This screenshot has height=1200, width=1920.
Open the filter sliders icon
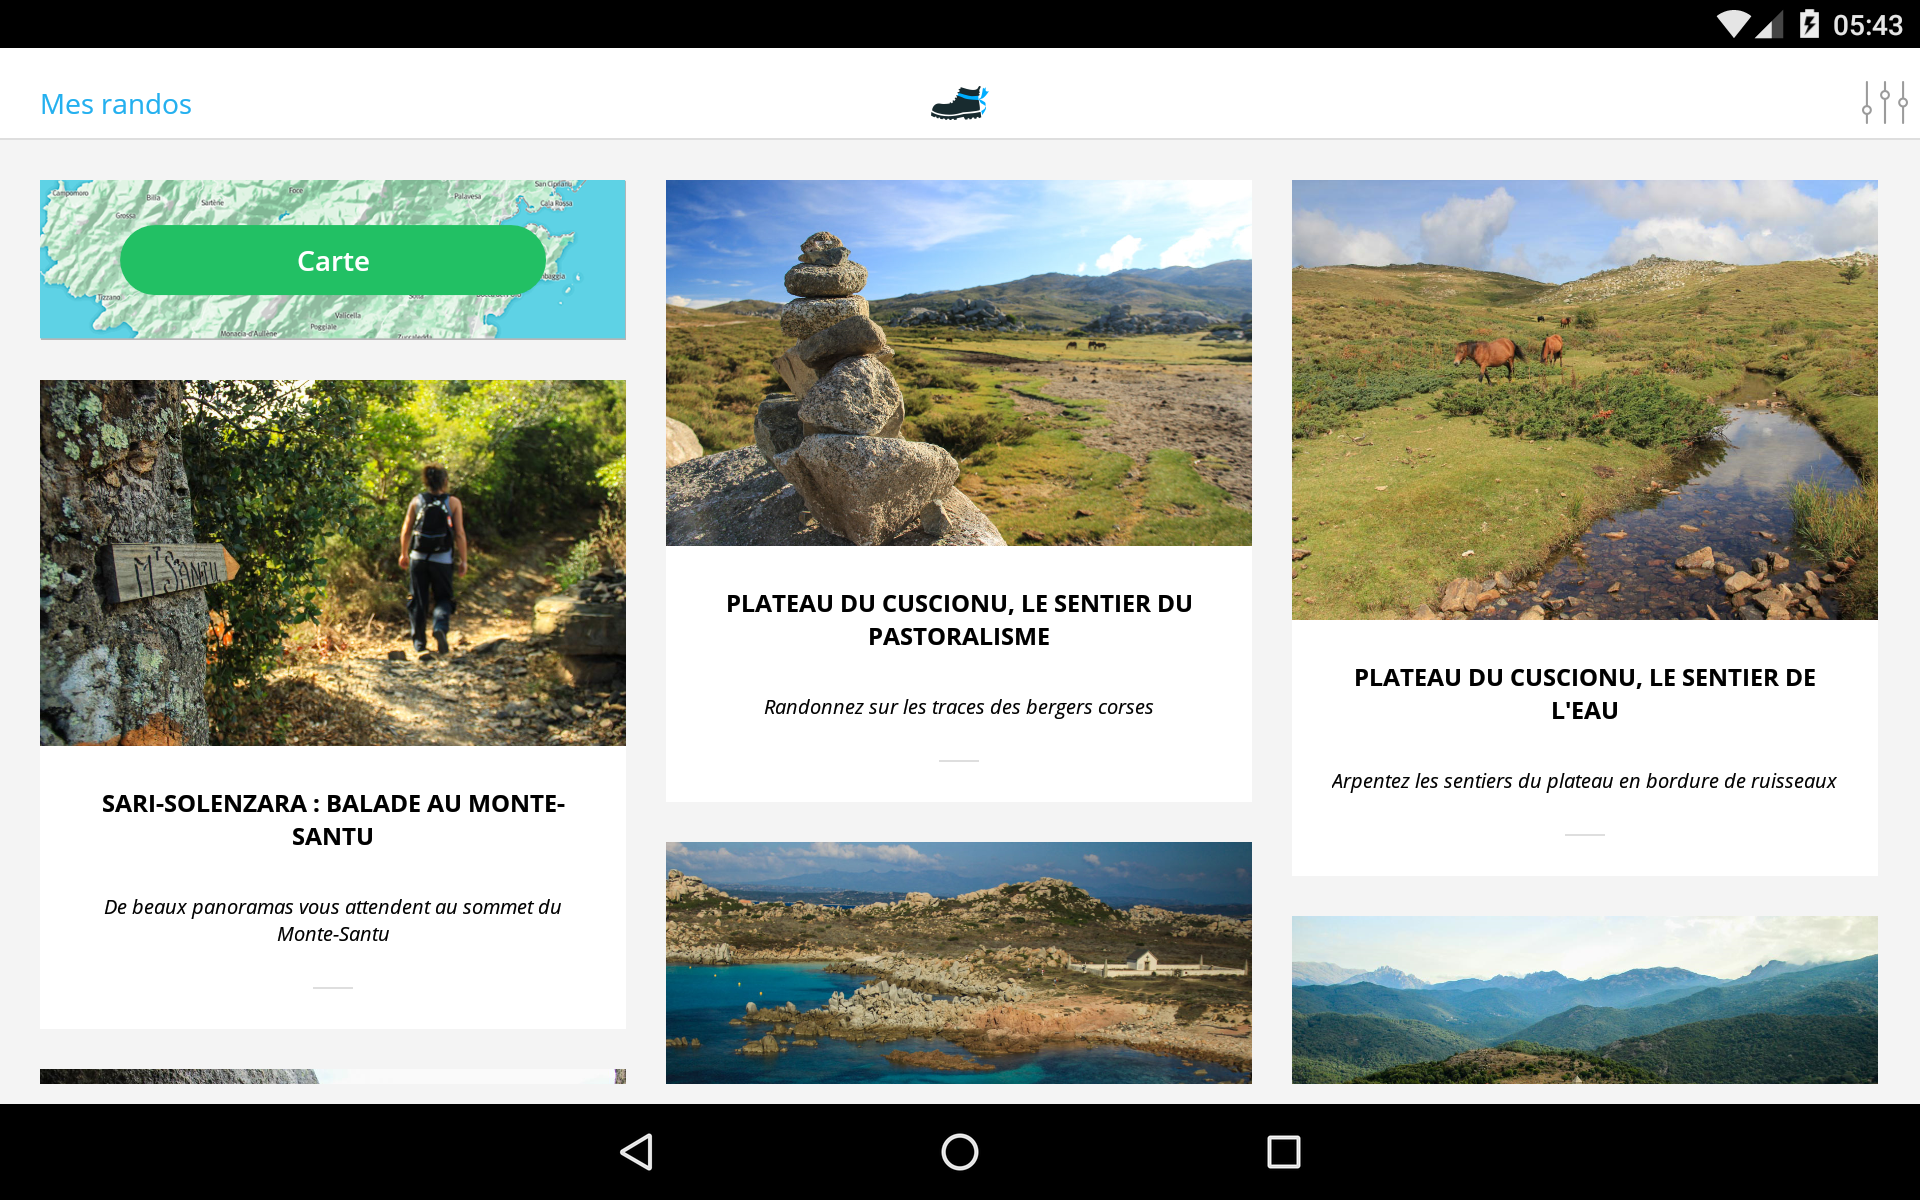(1884, 103)
